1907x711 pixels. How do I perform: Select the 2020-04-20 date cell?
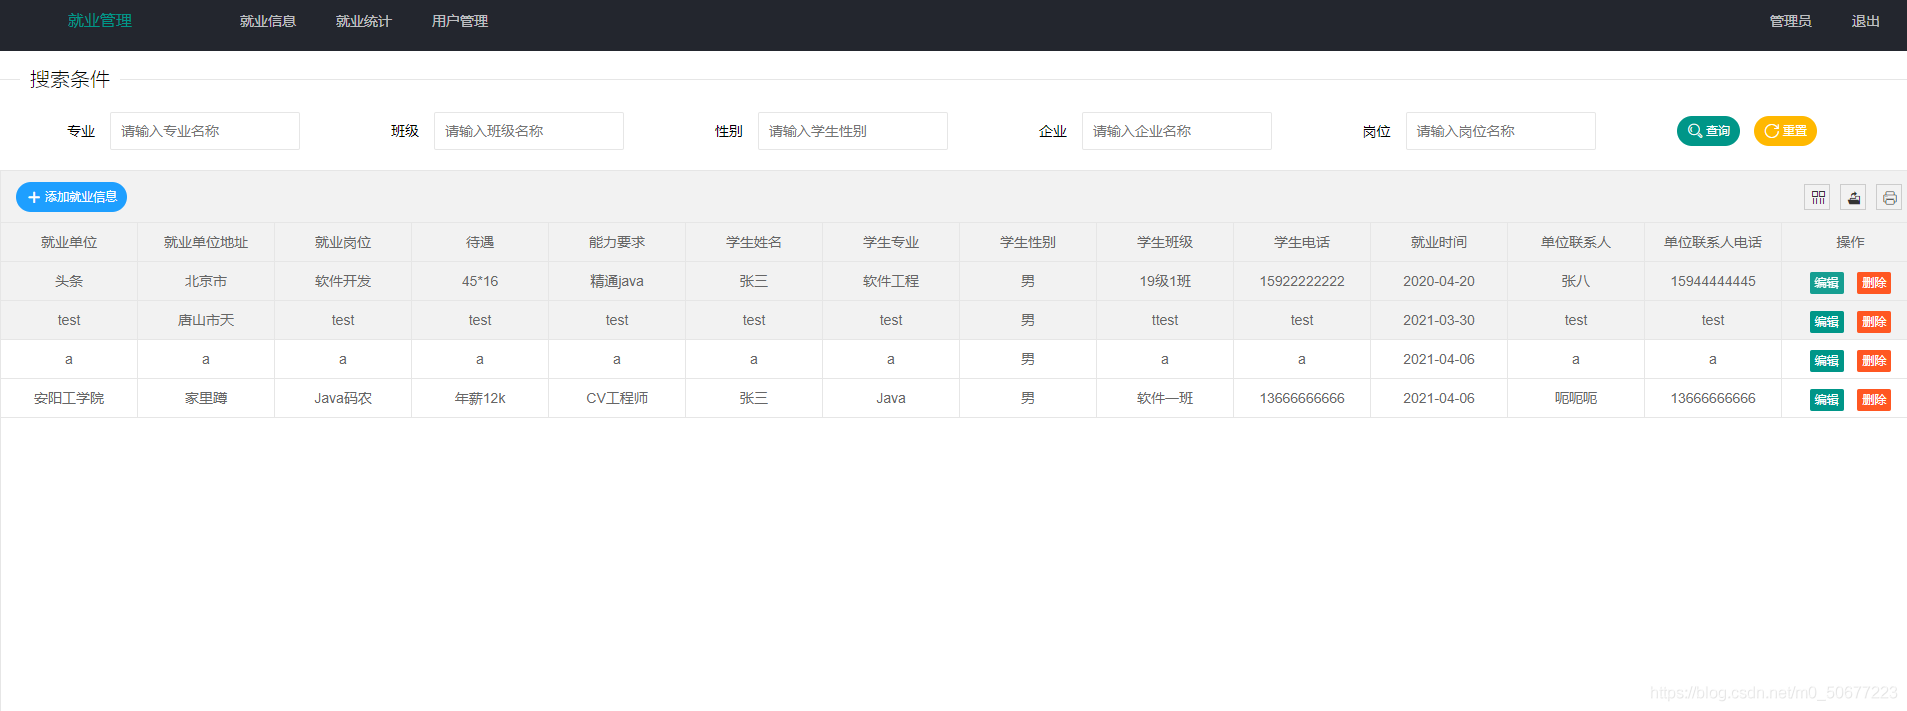click(1439, 281)
